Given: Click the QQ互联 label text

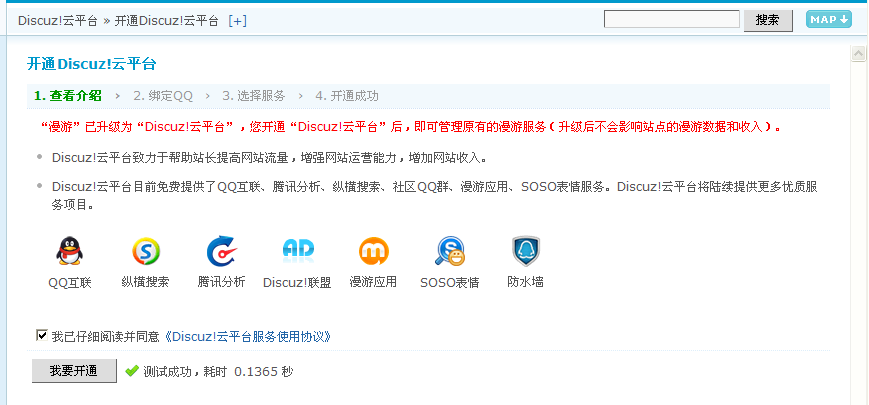Looking at the screenshot, I should [x=70, y=283].
